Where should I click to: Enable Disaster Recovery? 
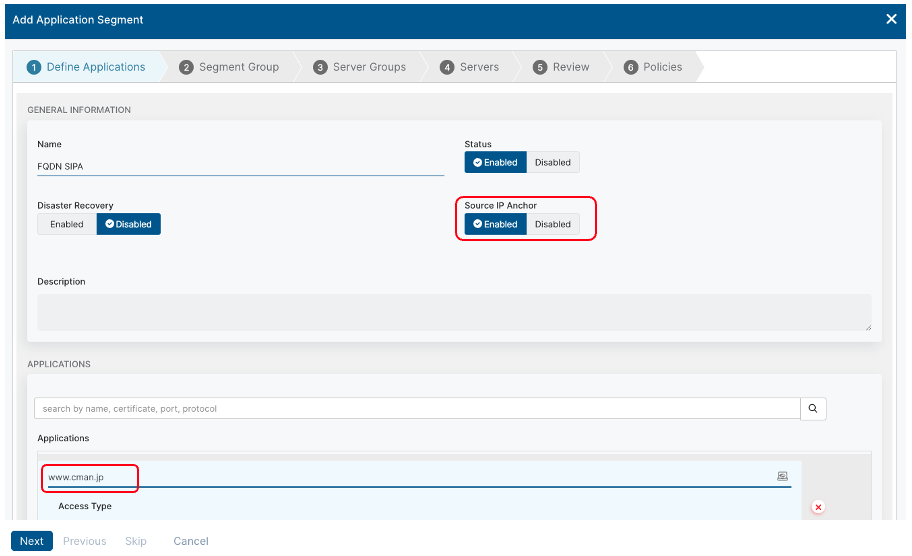point(67,224)
